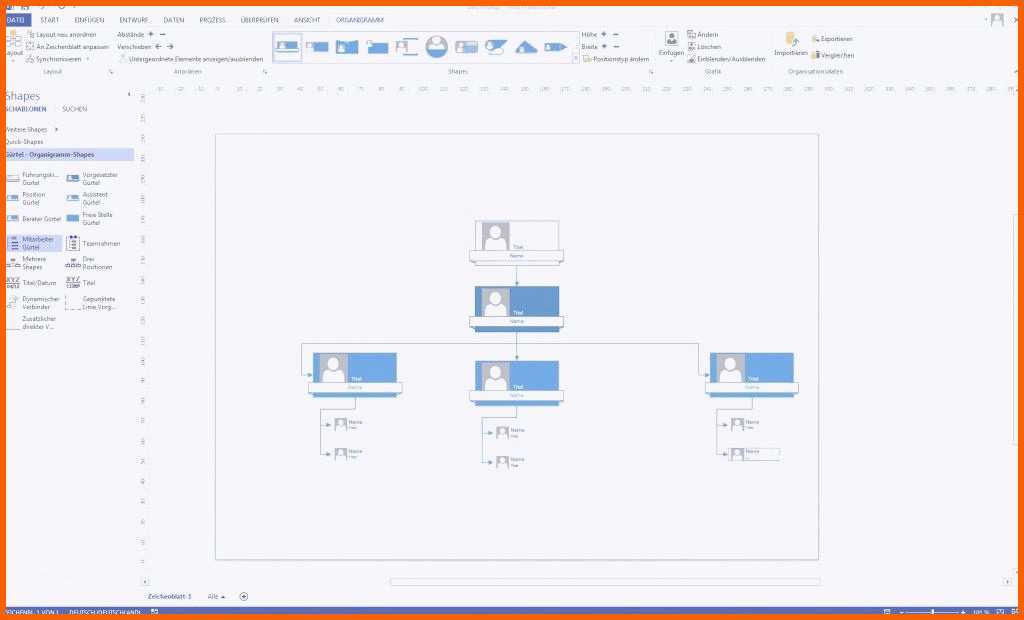
Task: Open the ORGANIGRAMM tab
Action: (360, 20)
